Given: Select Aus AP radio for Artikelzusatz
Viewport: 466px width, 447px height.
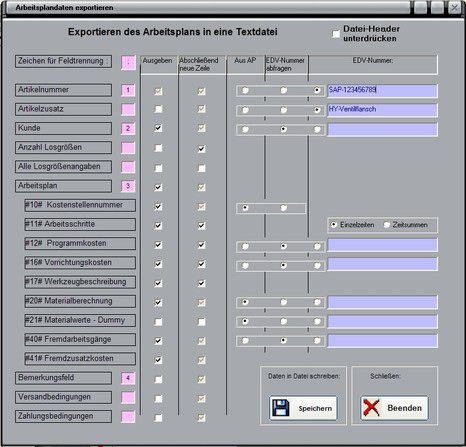Looking at the screenshot, I should point(245,110).
